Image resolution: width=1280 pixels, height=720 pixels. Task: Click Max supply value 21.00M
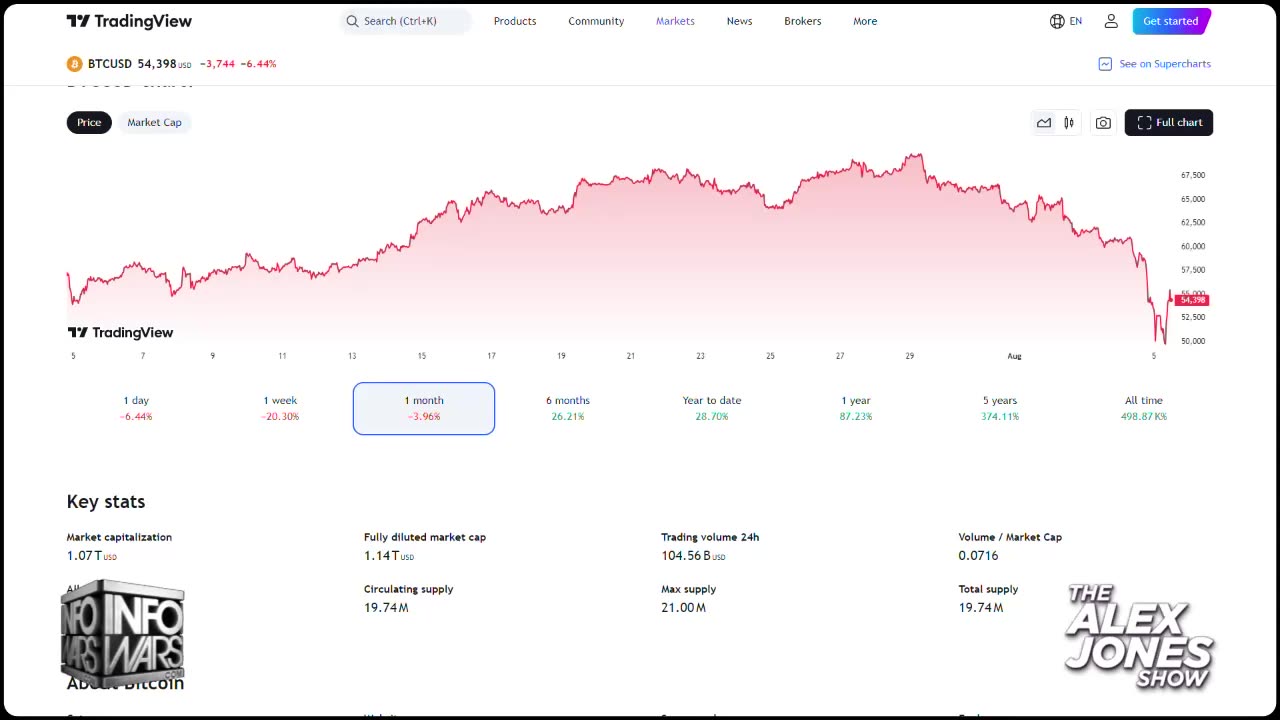tap(684, 608)
